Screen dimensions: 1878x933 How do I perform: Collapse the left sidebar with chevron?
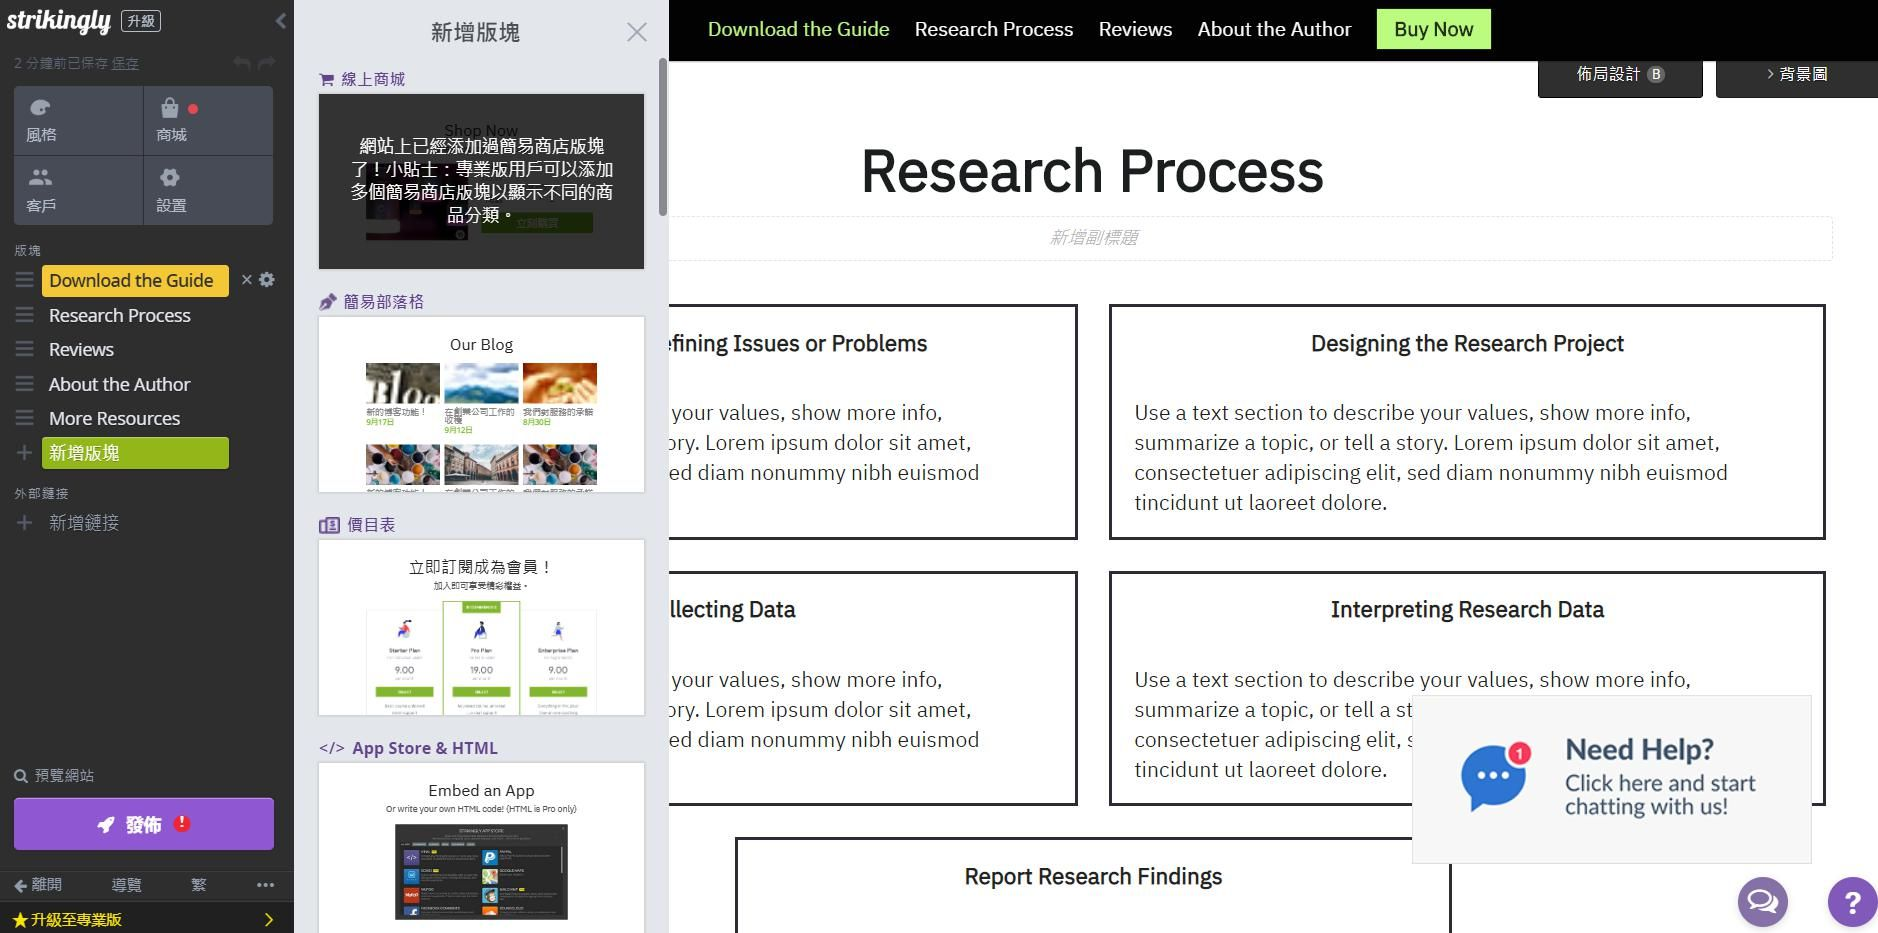coord(281,21)
